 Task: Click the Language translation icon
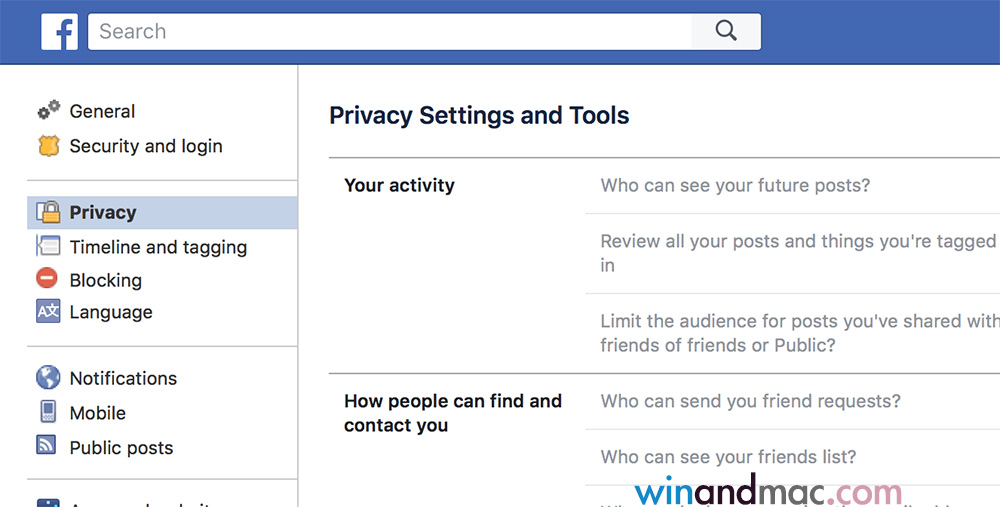48,312
